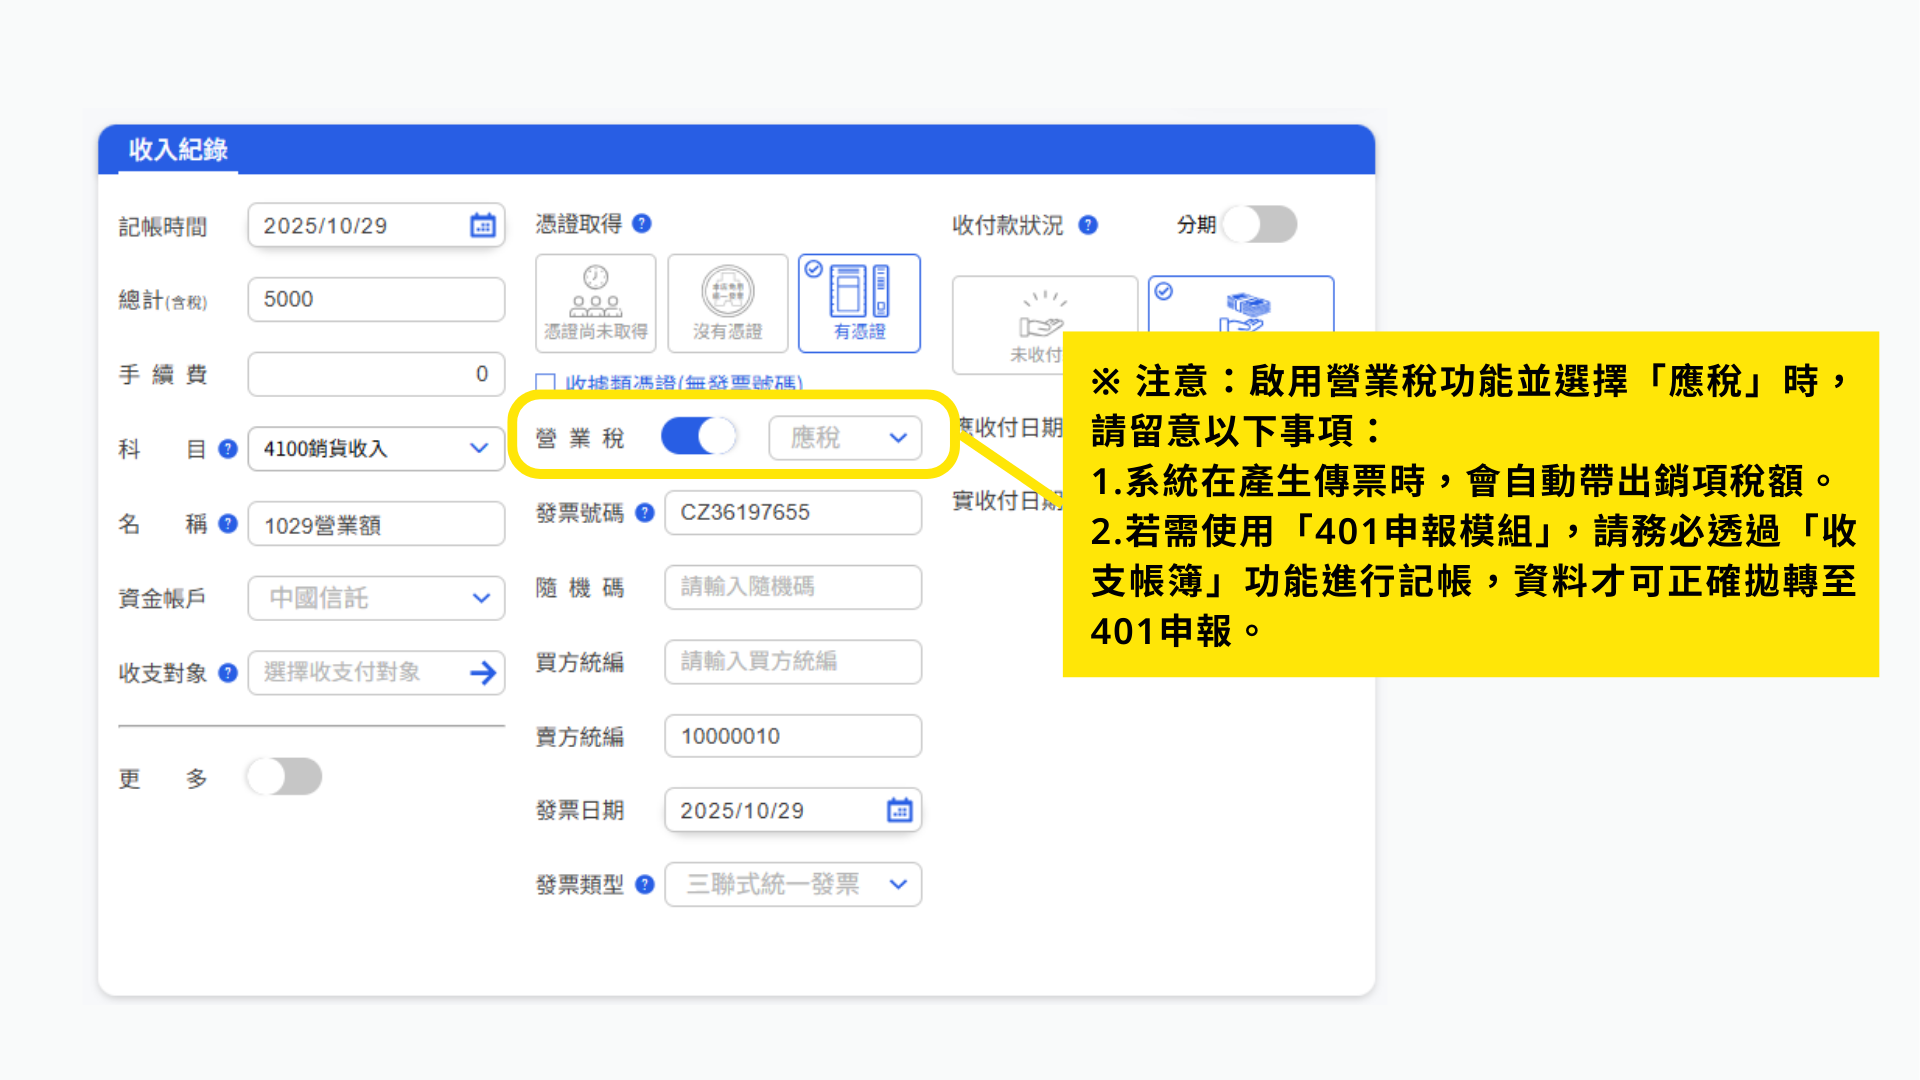Click help icon next to 發票號碼
Screen dimensions: 1920x1080
click(x=645, y=513)
